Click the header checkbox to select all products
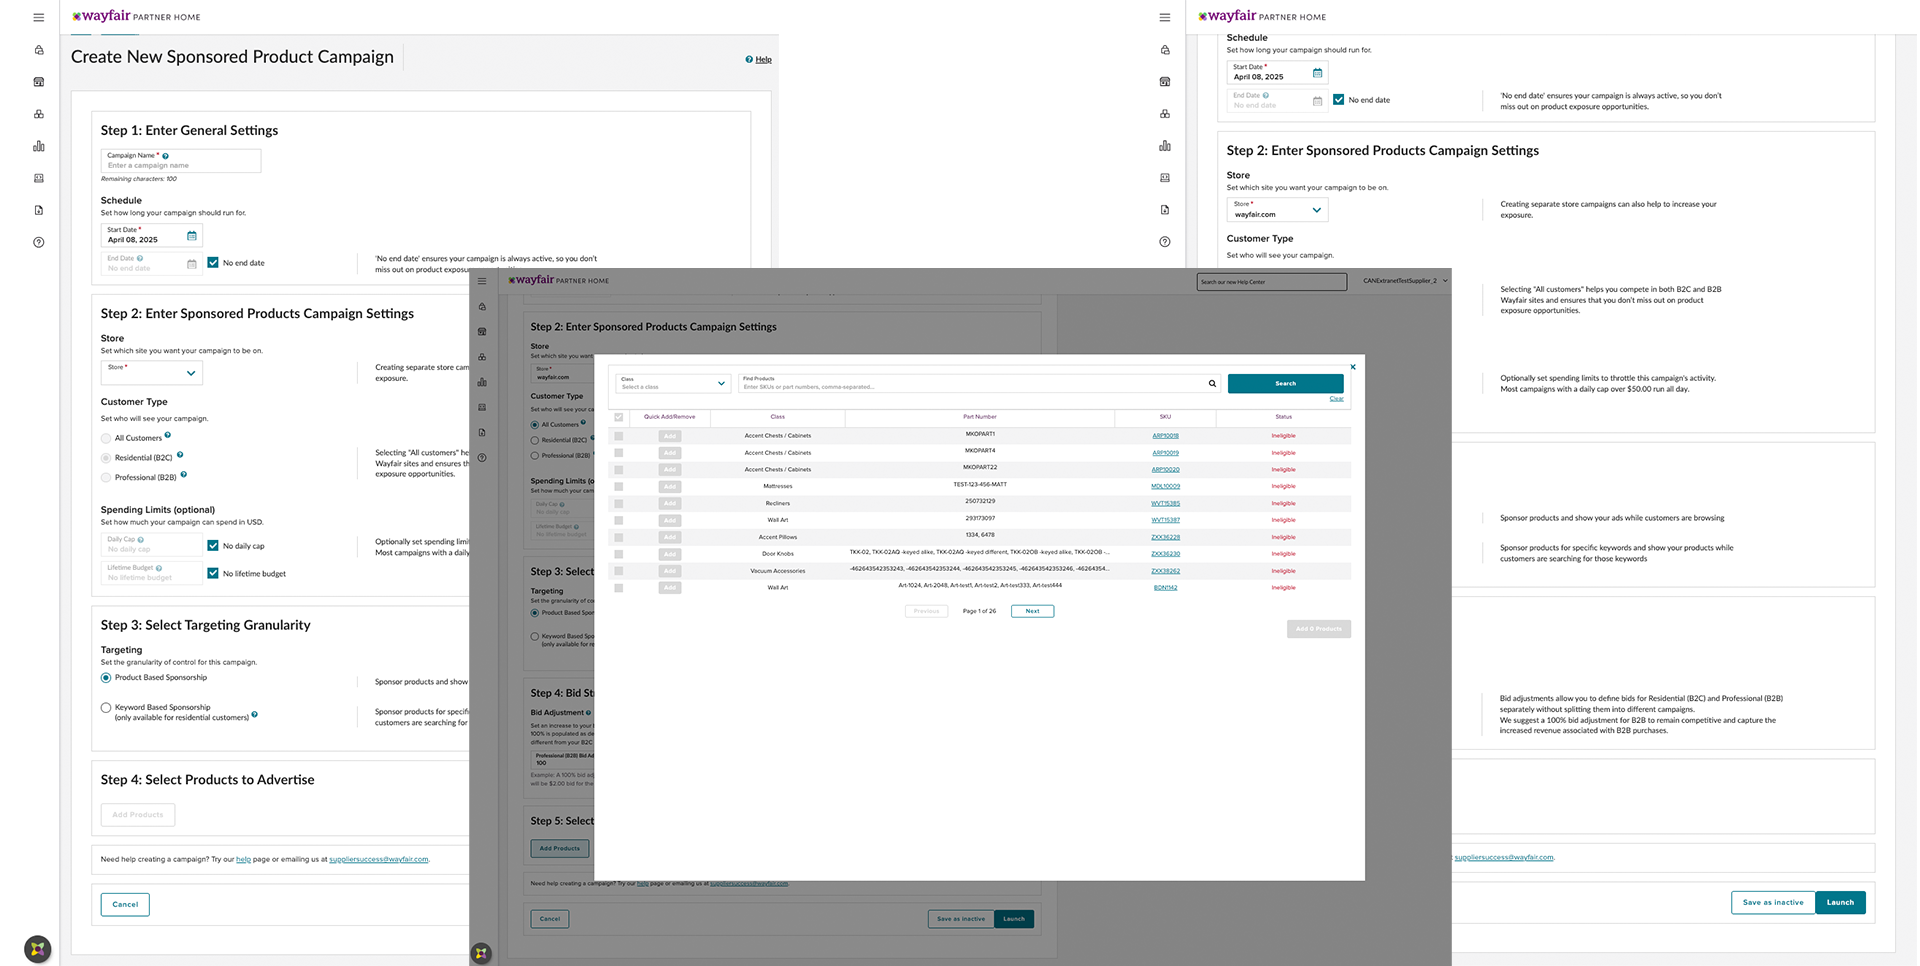 click(619, 417)
